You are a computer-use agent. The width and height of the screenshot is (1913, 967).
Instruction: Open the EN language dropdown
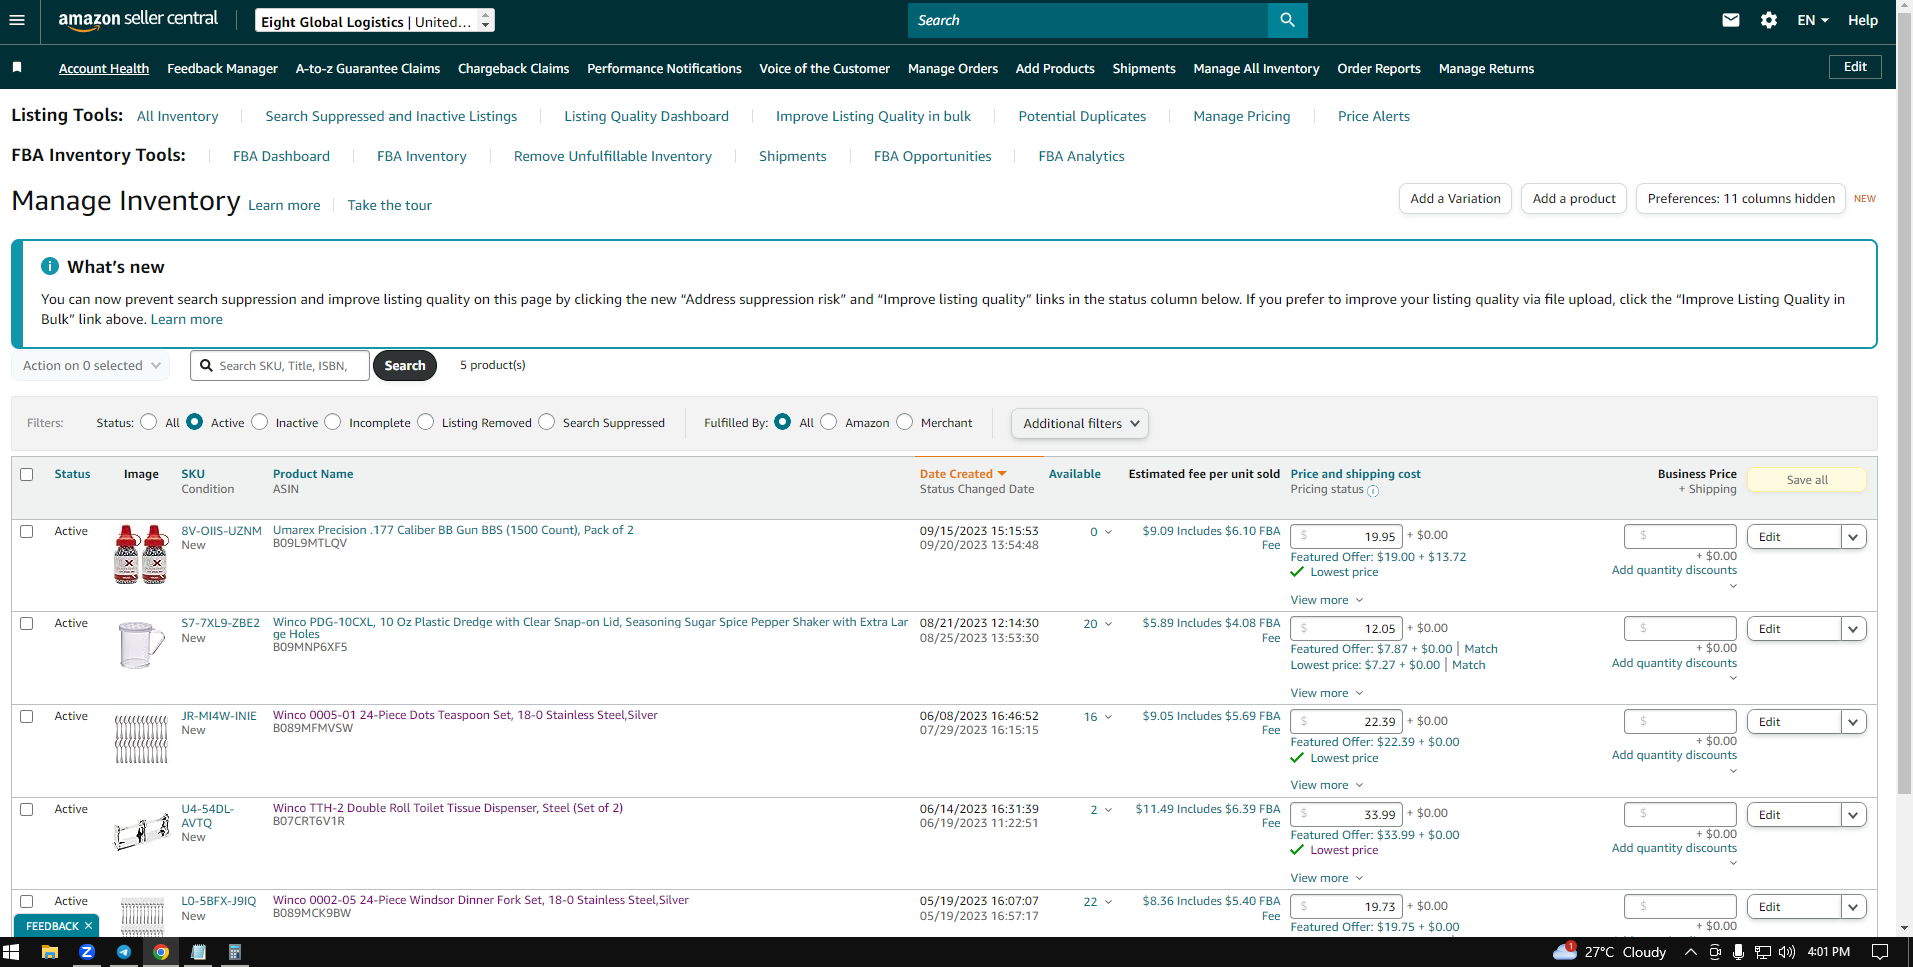(1813, 20)
